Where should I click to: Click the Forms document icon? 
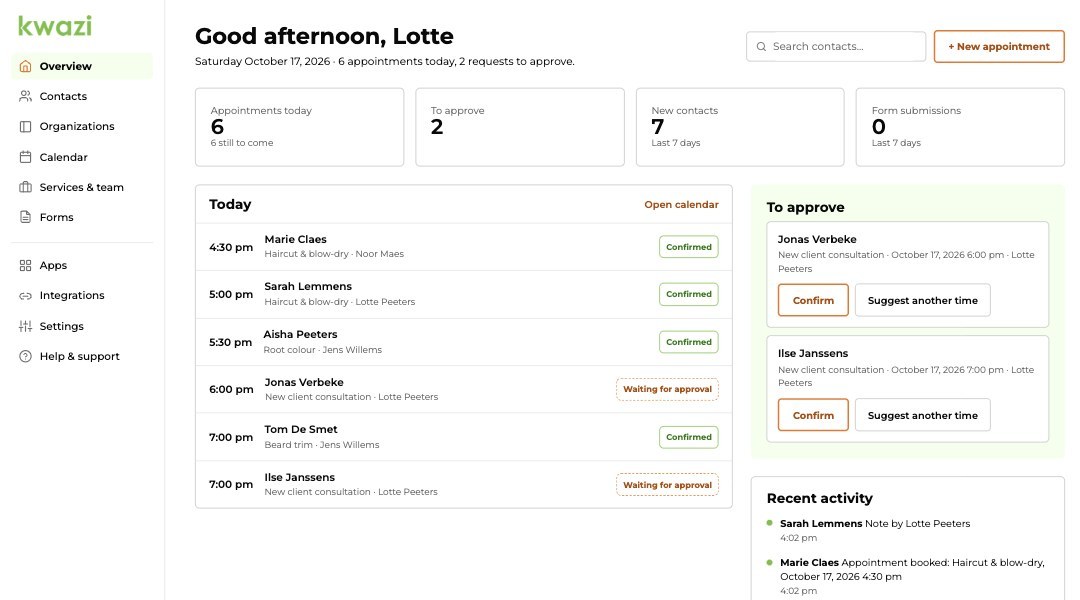coord(25,217)
